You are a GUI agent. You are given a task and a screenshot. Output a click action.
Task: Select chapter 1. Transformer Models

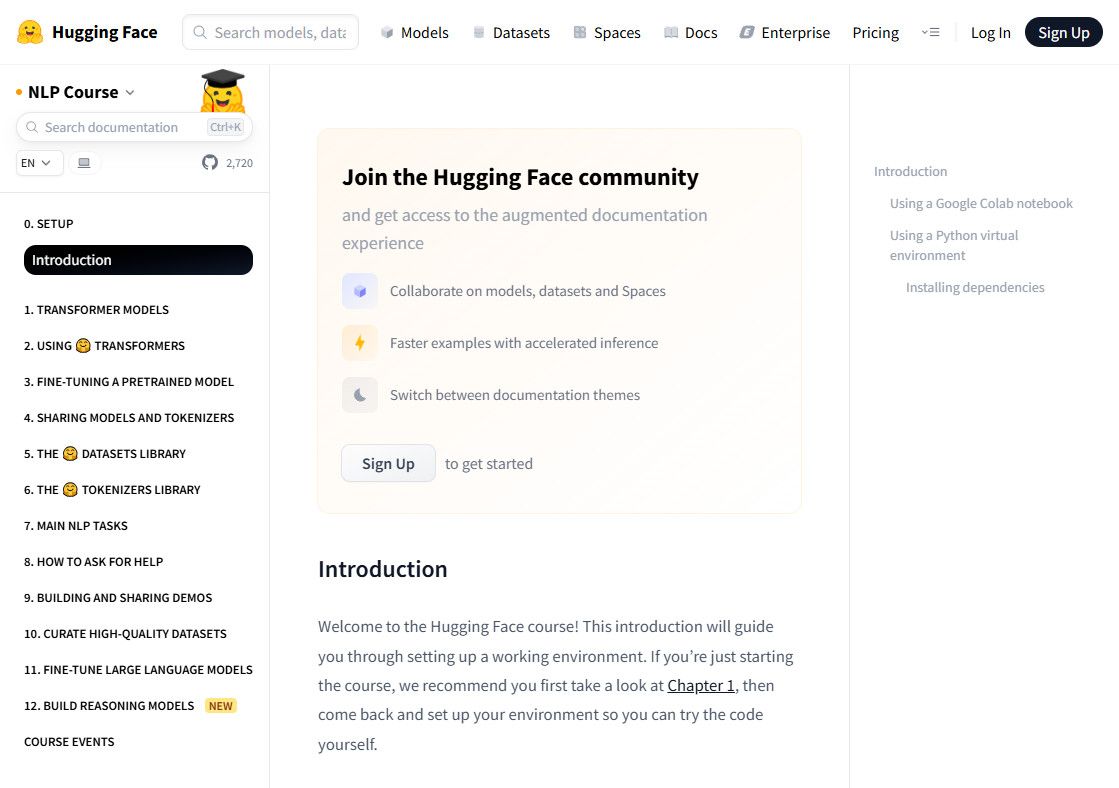pos(96,310)
